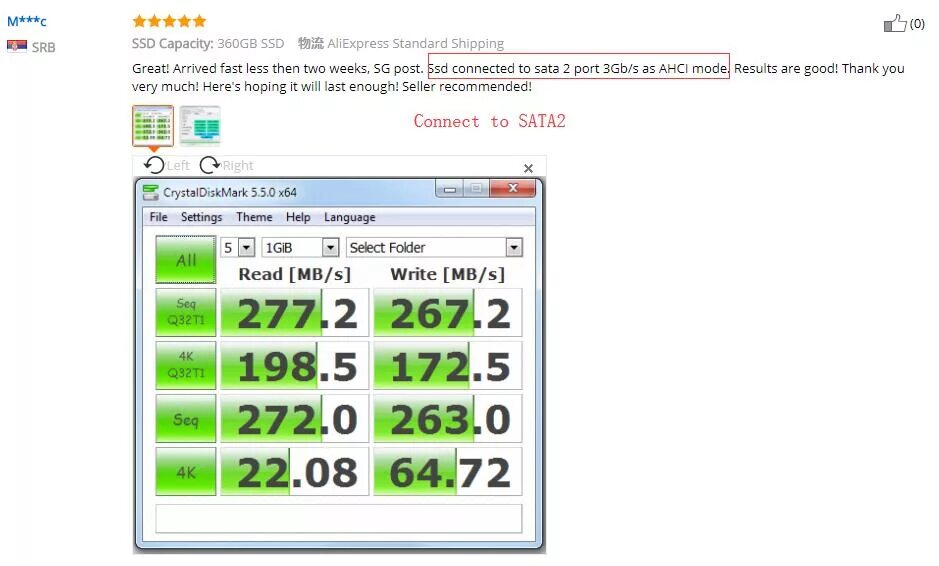Click the Seq Q32T1 read value 277.2
939x566 pixels.
(295, 313)
